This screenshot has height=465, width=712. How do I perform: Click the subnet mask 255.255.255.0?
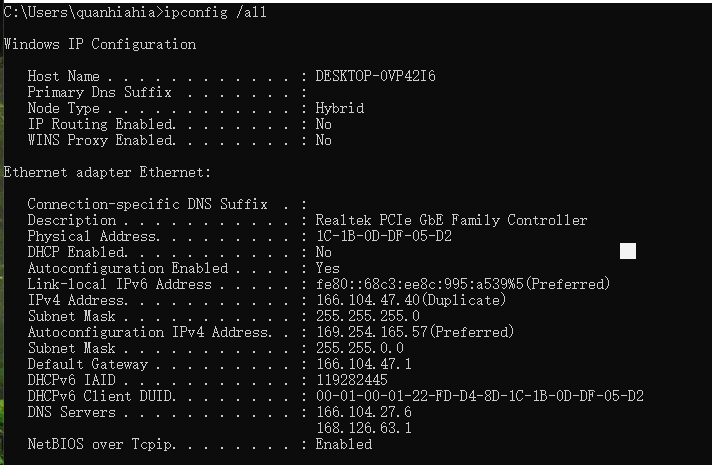click(x=368, y=316)
